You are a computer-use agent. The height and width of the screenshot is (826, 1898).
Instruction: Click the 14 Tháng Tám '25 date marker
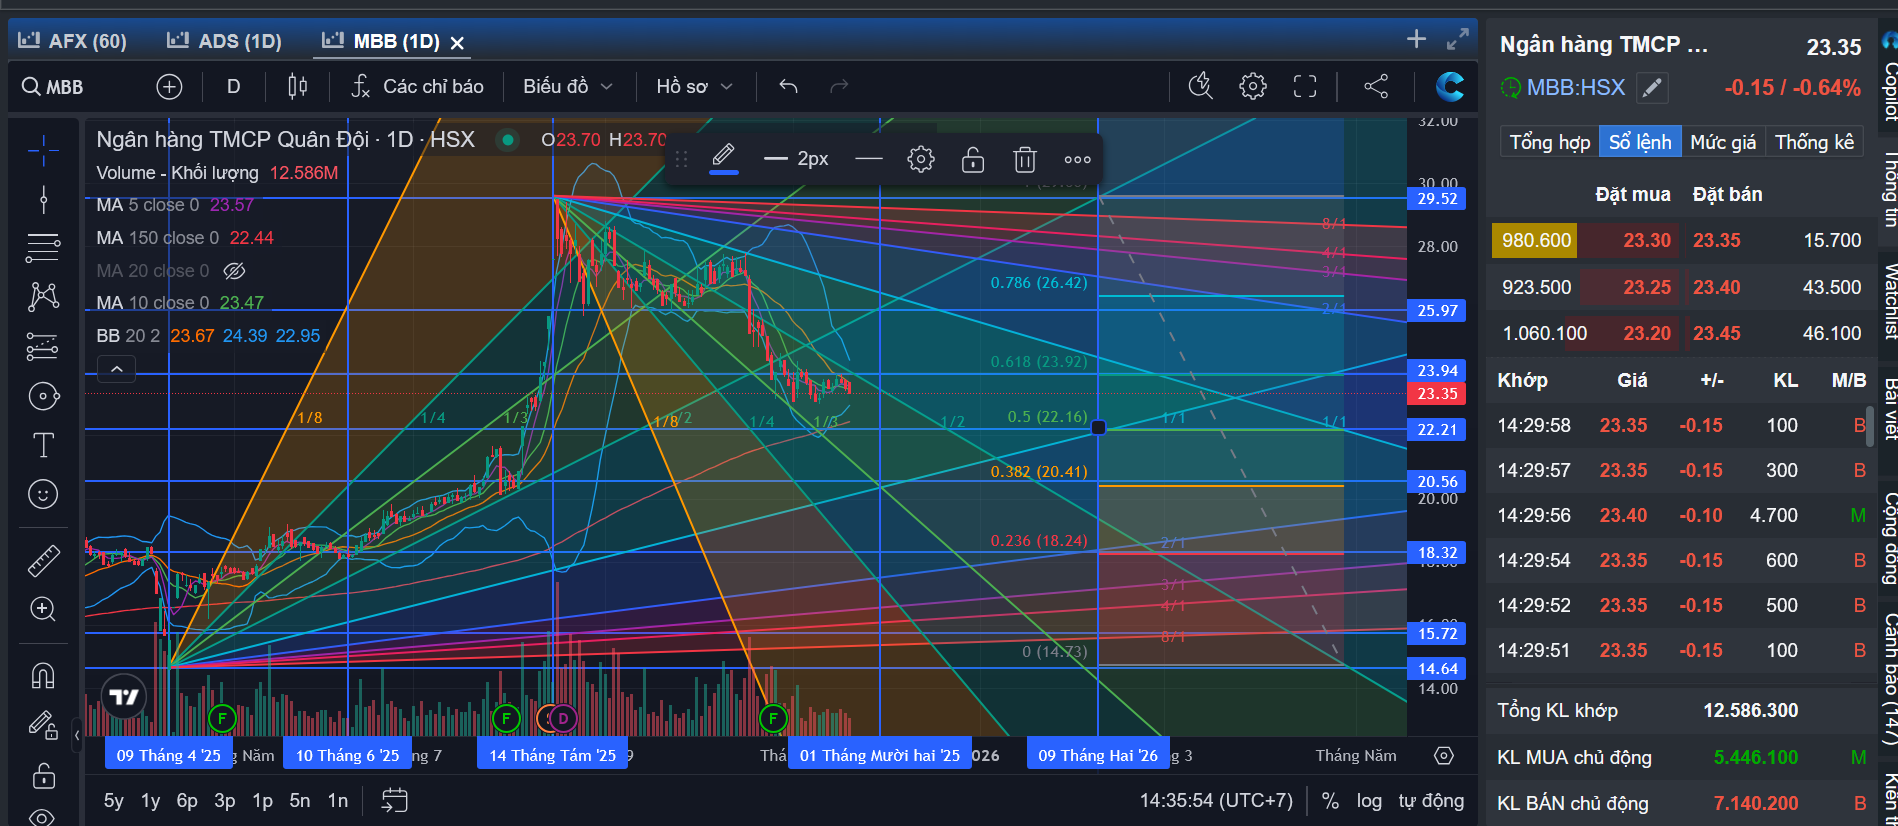(553, 755)
